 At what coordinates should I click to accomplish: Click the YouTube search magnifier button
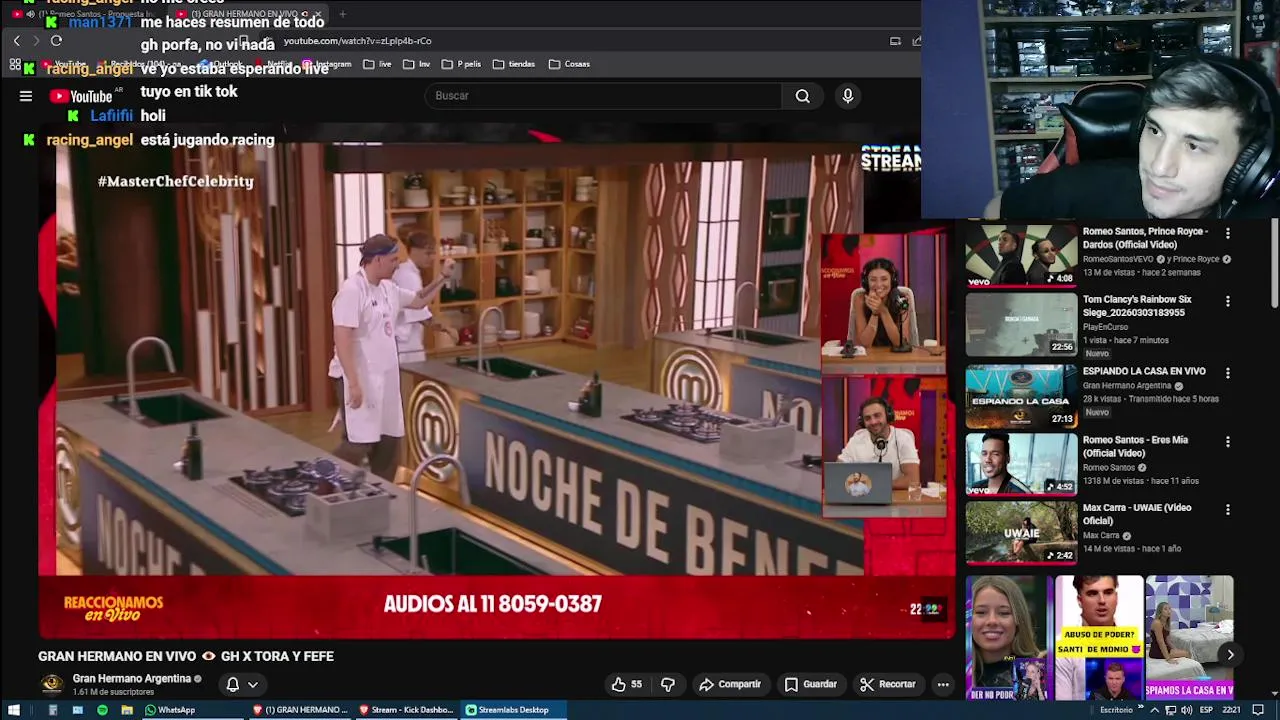click(802, 96)
